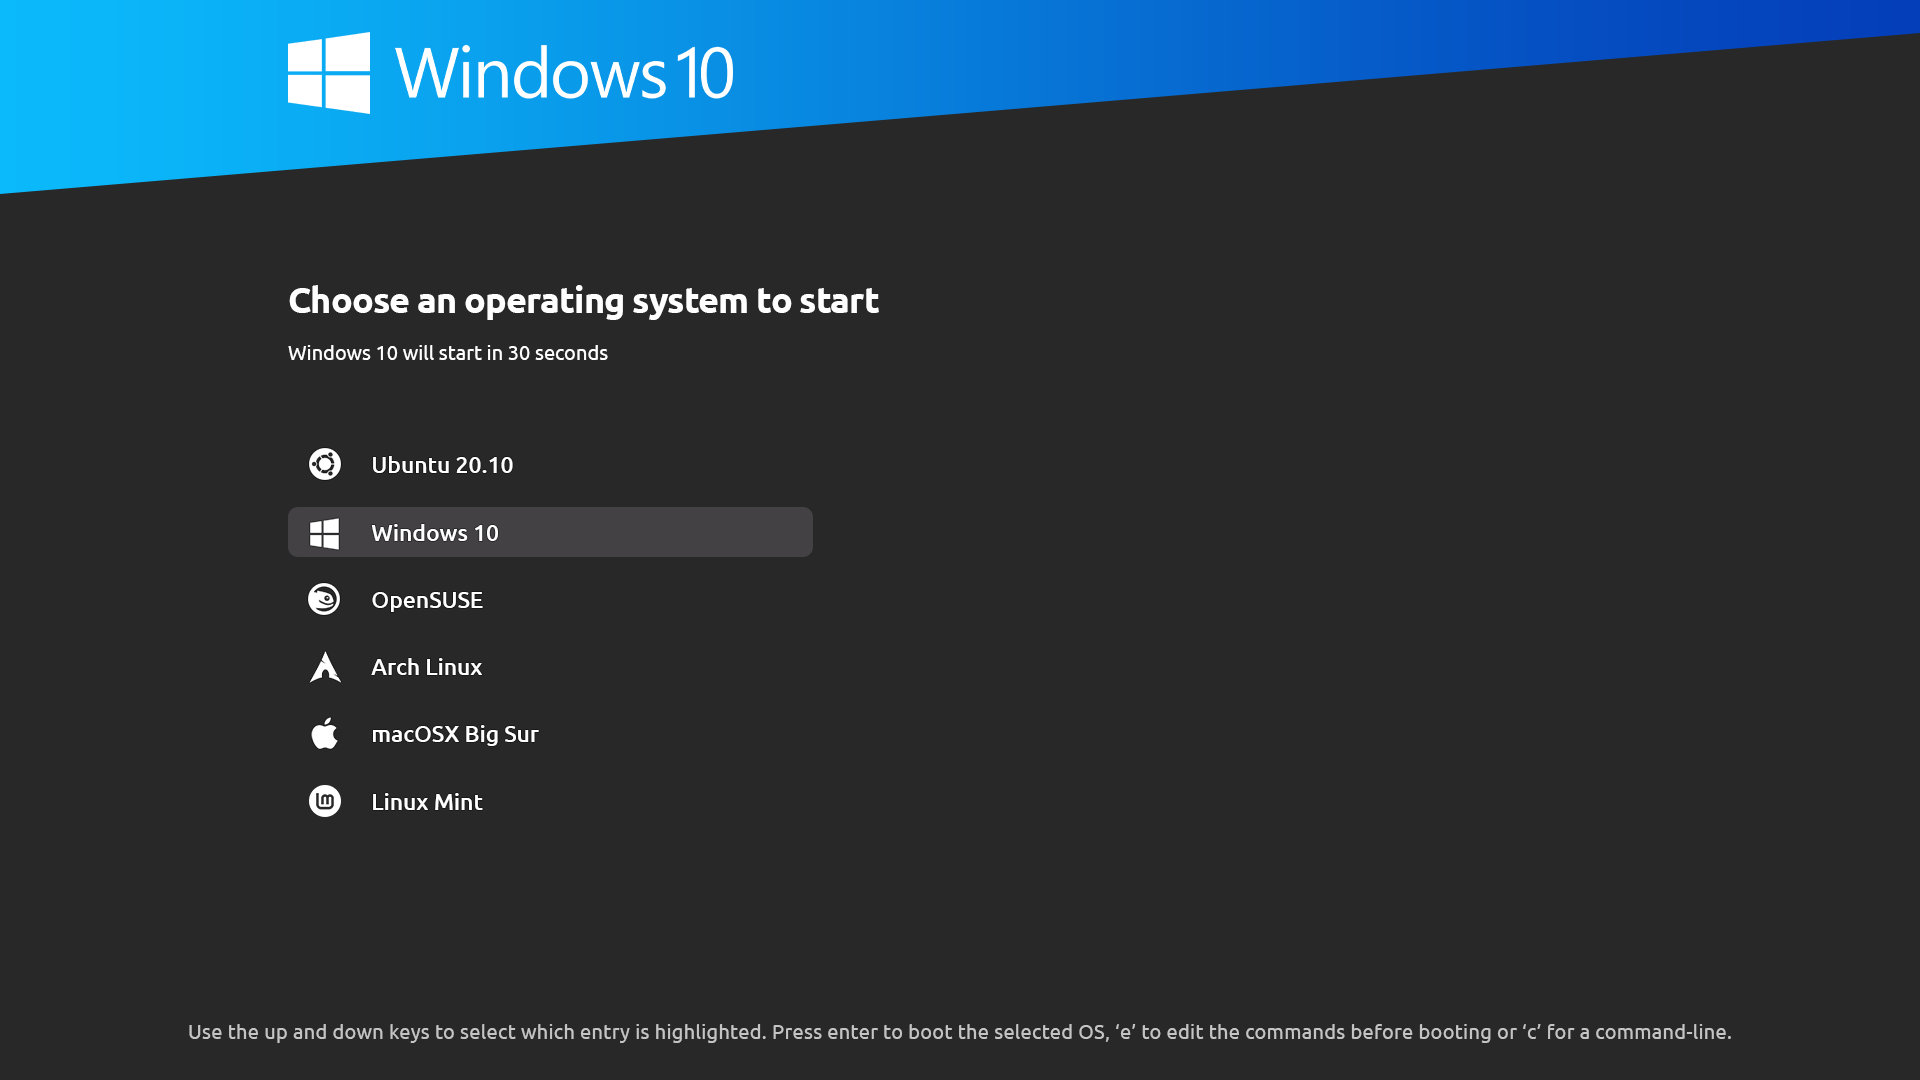Click the Arch Linux logo icon

(x=325, y=667)
